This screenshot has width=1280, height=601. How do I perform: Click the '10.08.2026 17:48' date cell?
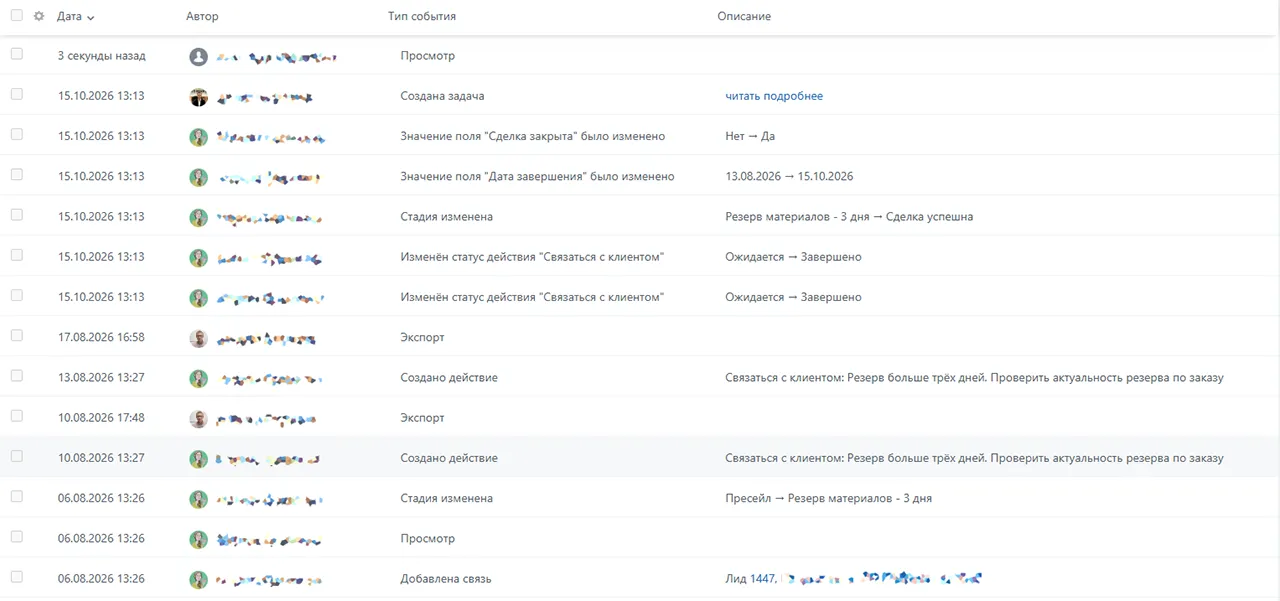point(101,417)
